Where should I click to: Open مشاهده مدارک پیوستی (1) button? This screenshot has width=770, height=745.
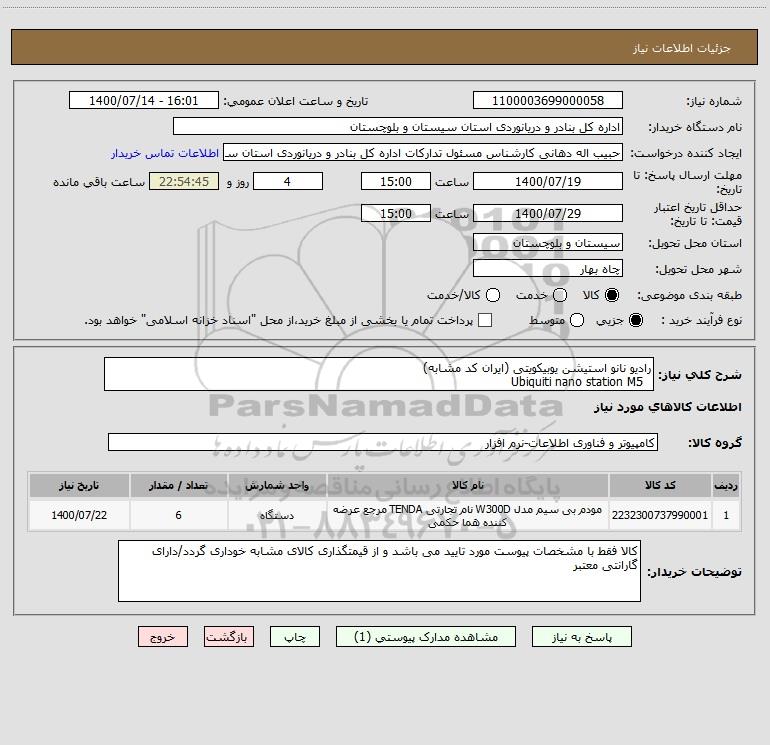[426, 637]
